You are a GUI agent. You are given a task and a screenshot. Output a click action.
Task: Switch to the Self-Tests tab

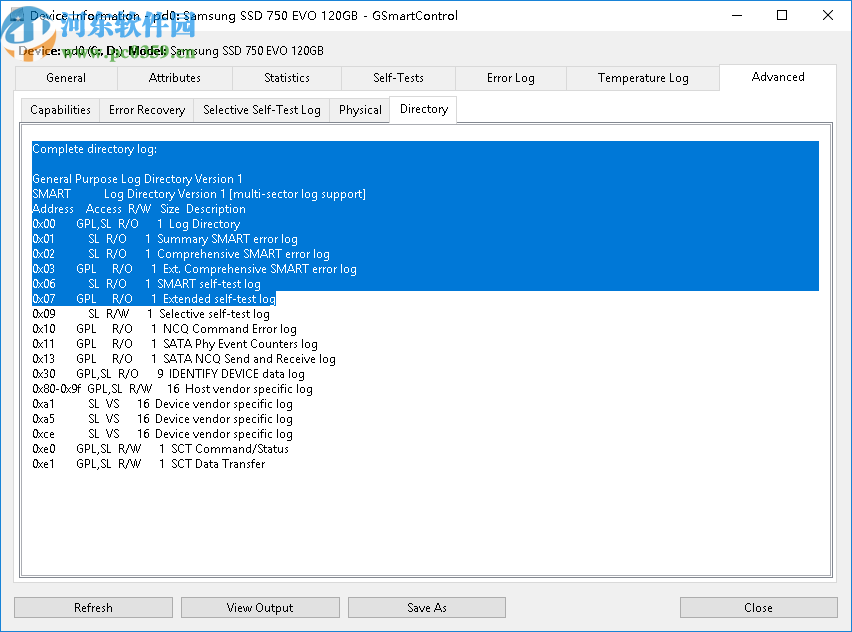[398, 78]
